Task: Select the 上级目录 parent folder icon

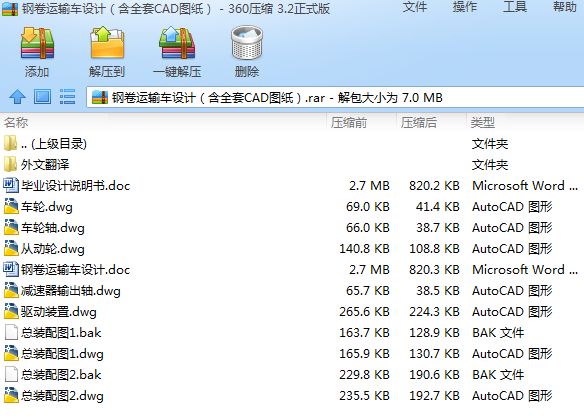Action: 10,143
